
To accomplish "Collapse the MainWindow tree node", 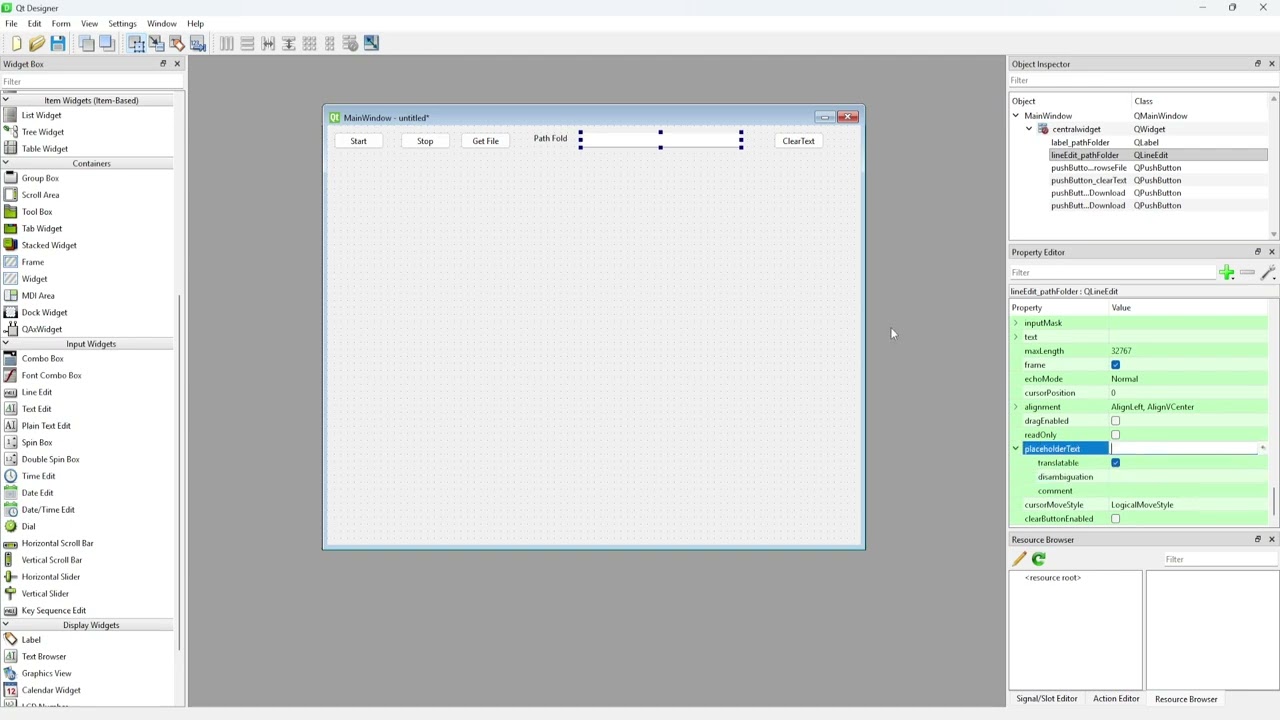I will point(1016,116).
